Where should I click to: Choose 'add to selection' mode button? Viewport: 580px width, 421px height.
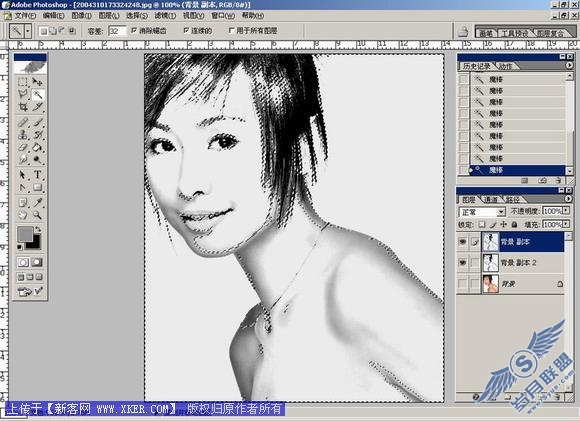click(53, 31)
